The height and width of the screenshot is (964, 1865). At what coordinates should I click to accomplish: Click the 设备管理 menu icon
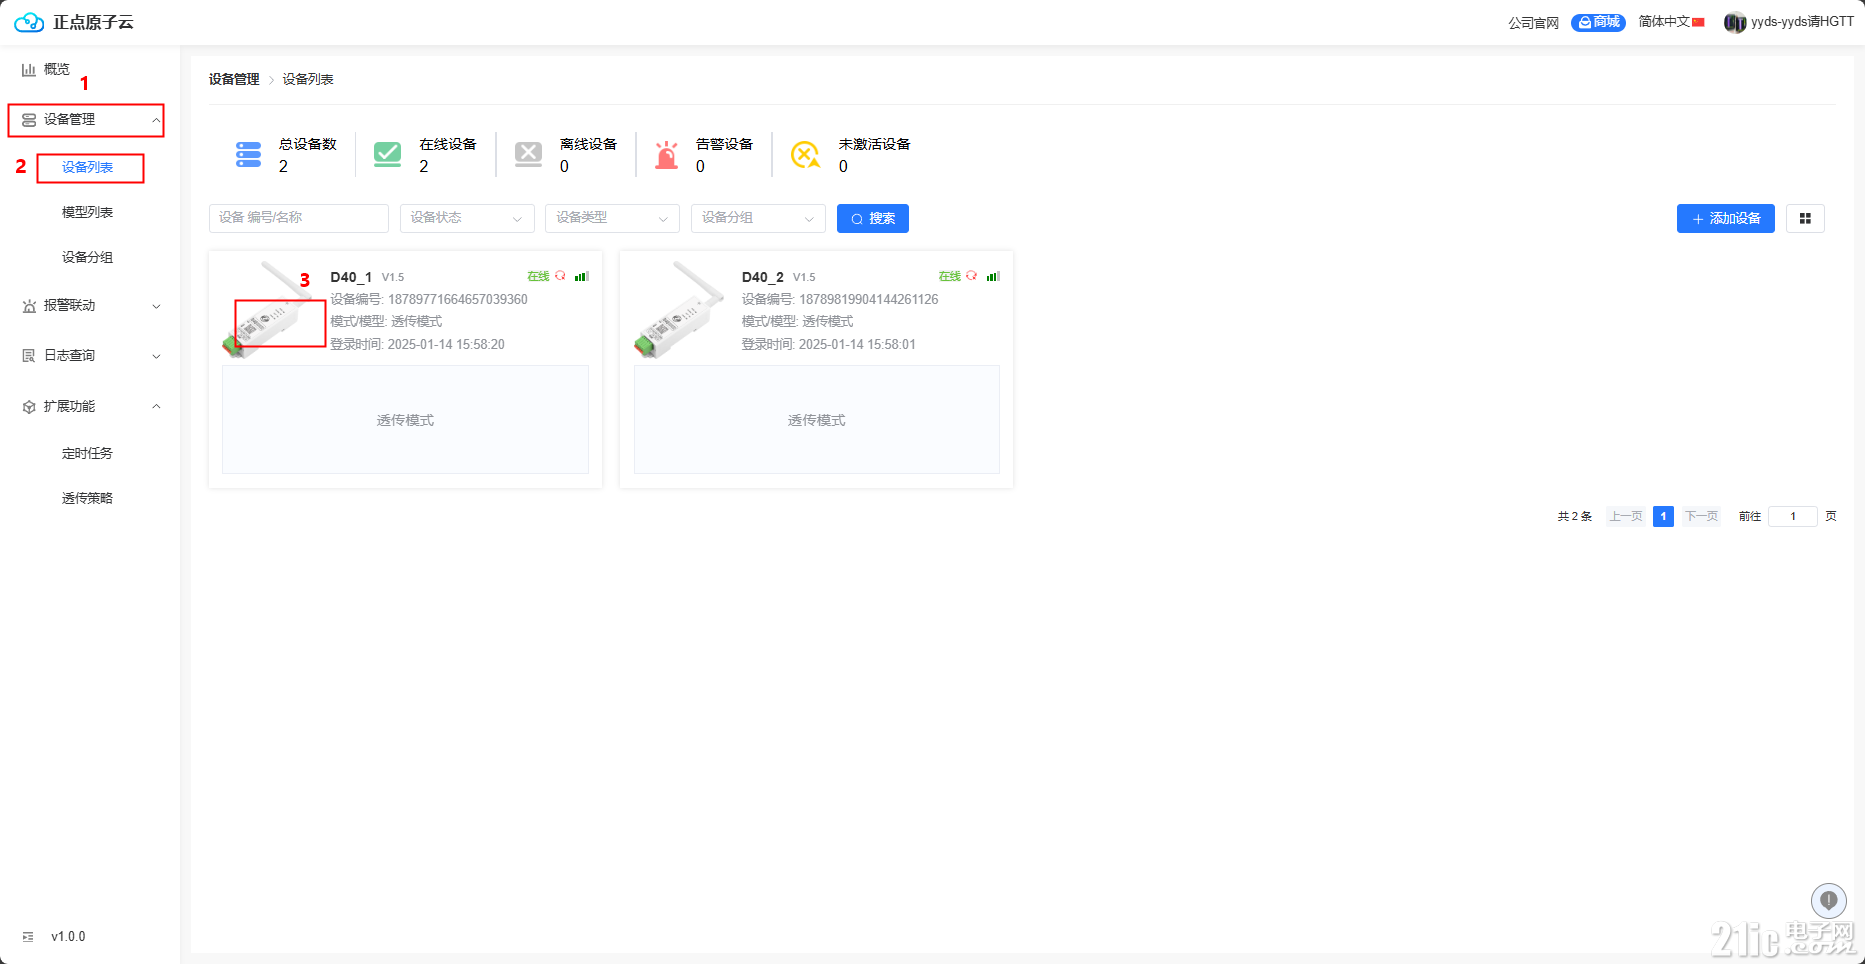pos(29,120)
